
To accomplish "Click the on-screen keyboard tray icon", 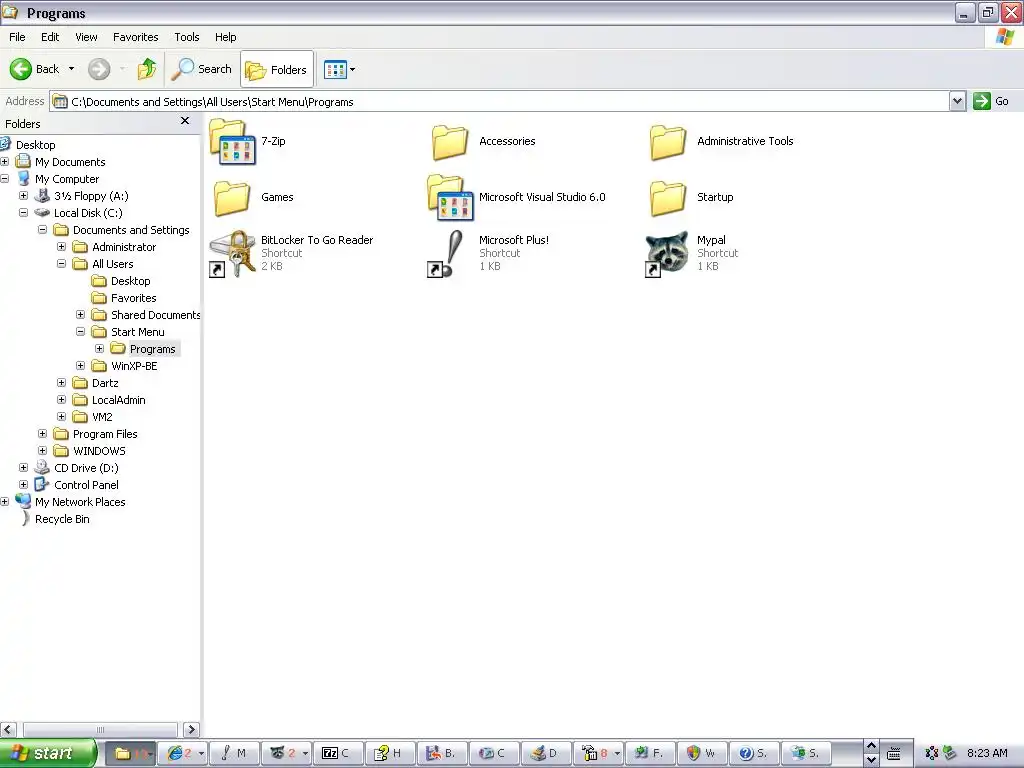I will [893, 753].
